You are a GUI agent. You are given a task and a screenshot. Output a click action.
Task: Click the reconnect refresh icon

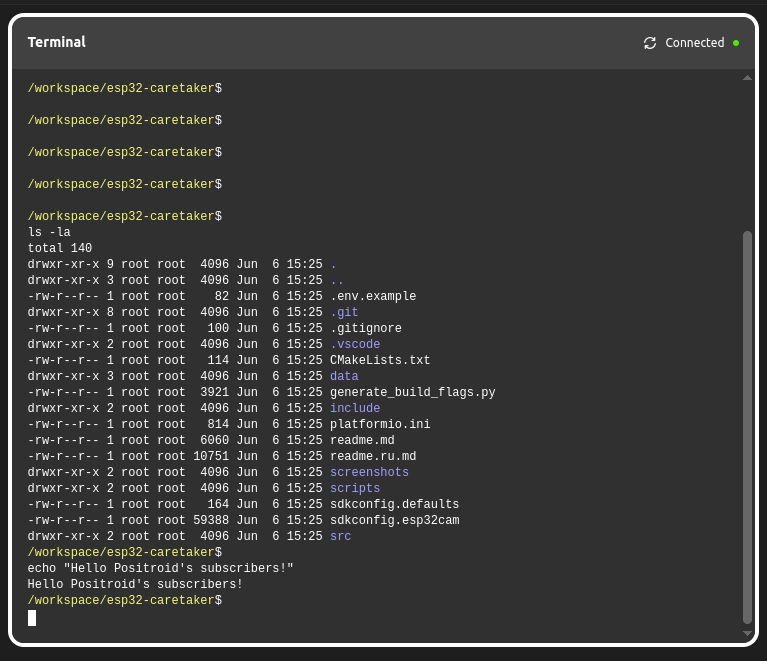(650, 43)
